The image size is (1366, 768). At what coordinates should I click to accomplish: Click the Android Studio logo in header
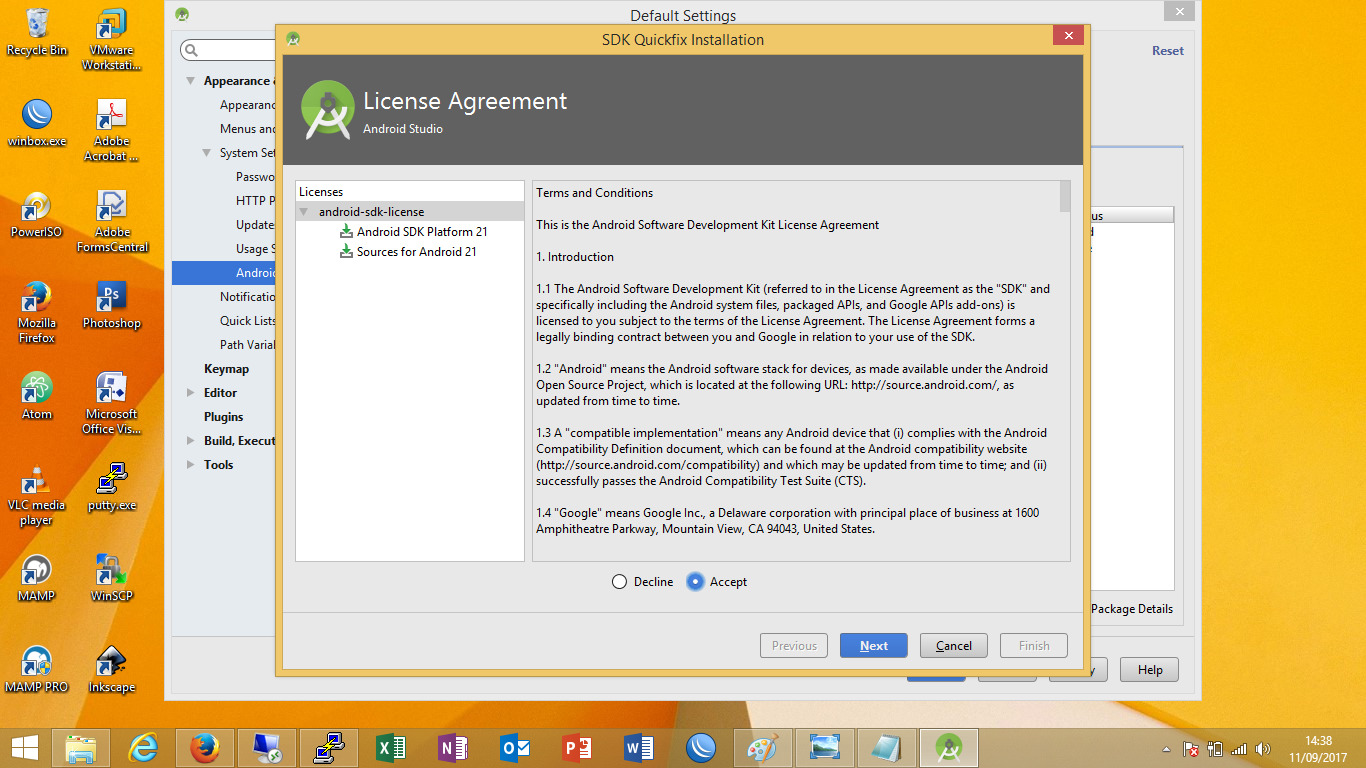[327, 110]
